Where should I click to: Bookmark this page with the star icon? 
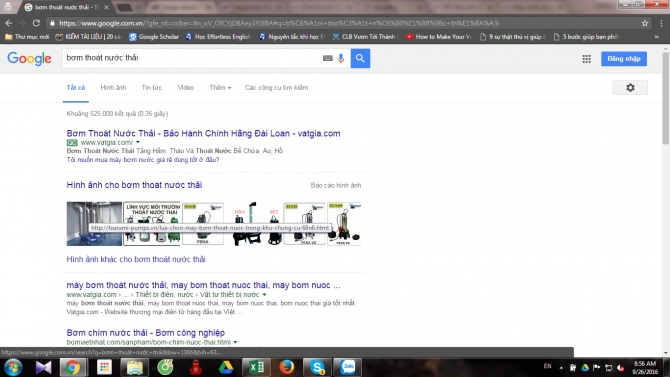pyautogui.click(x=645, y=24)
